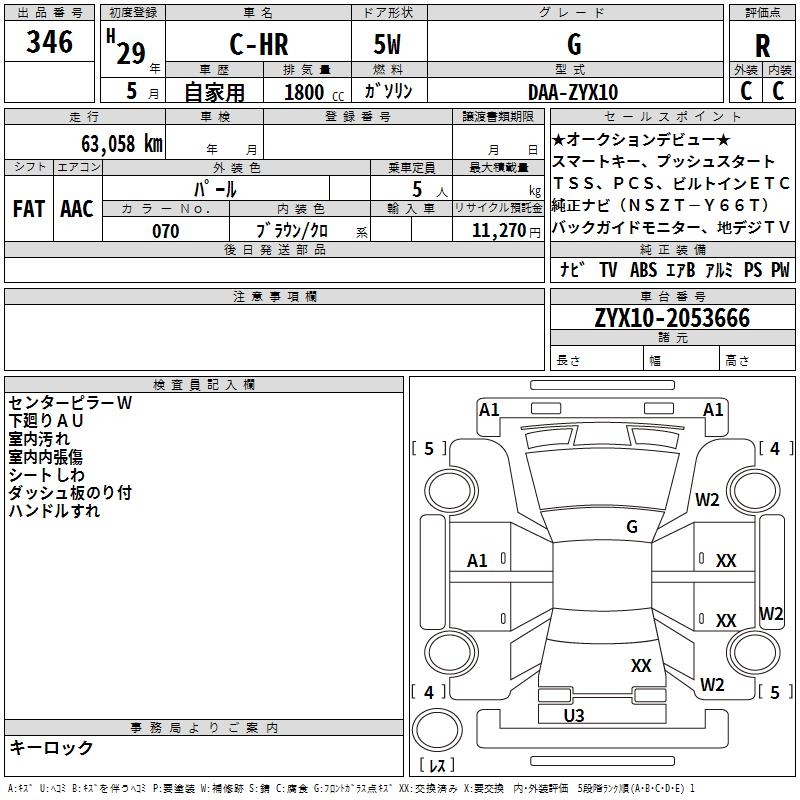
Task: Select the ★オークションデビュー★ sales point line
Action: (641, 139)
